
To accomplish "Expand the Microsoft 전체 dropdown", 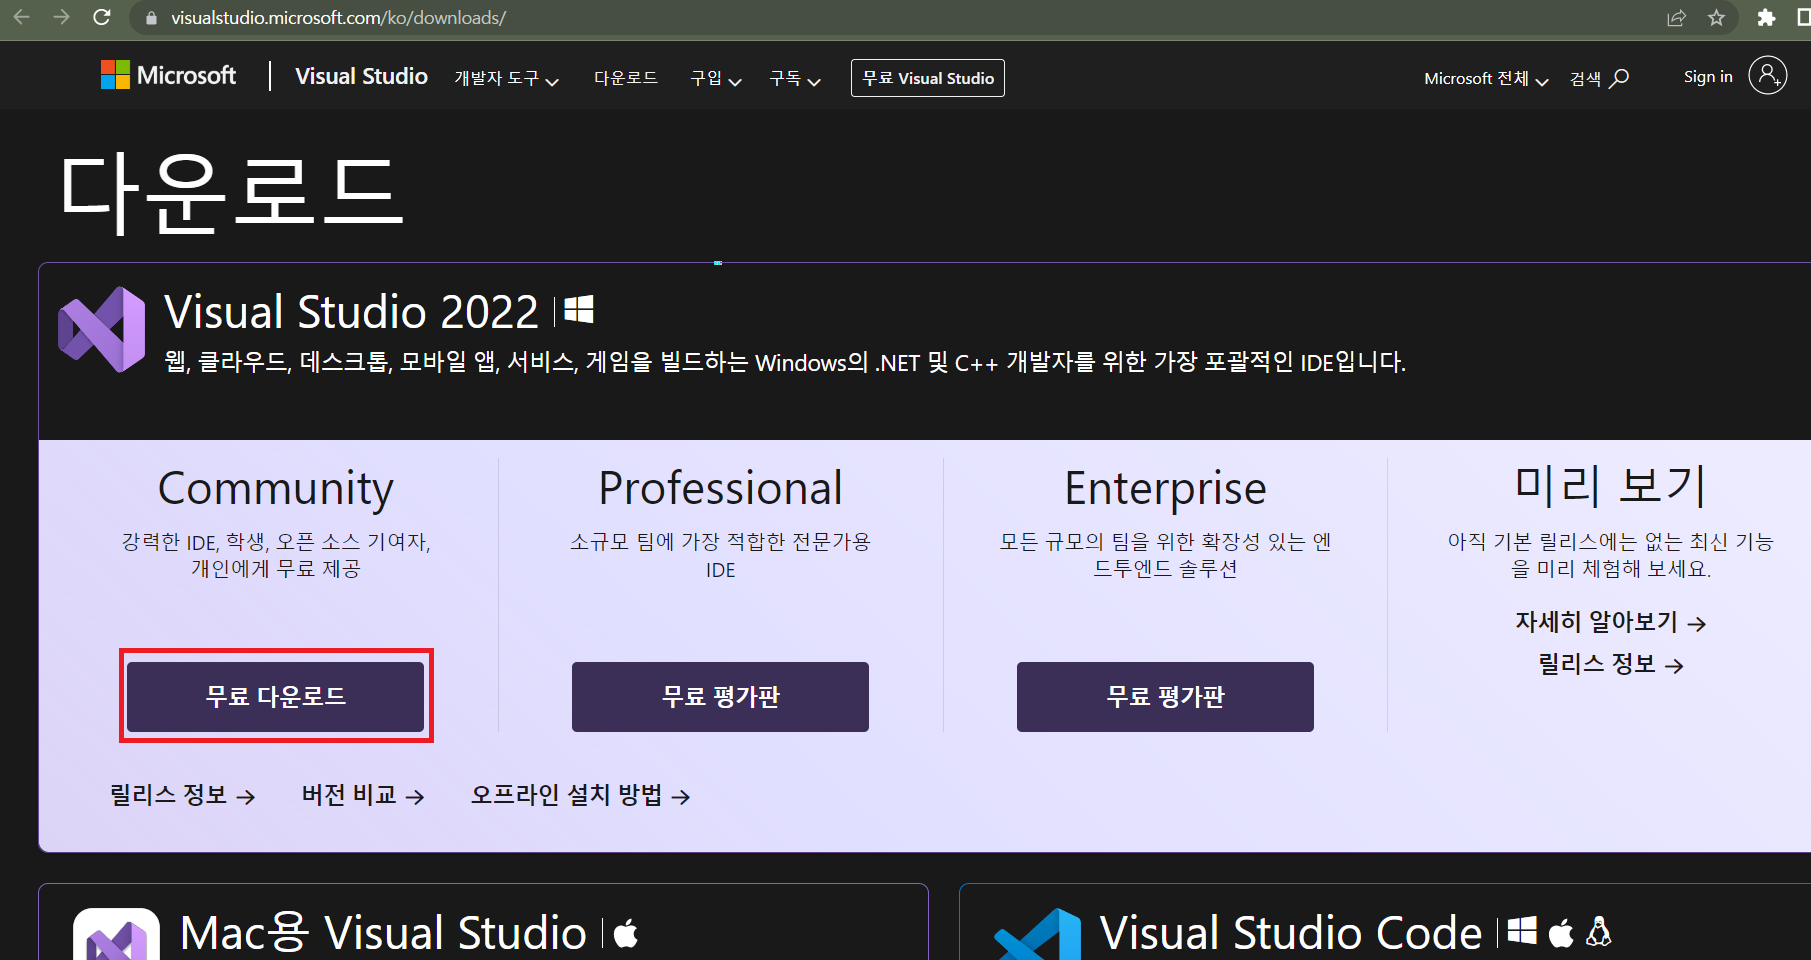I will [1486, 78].
